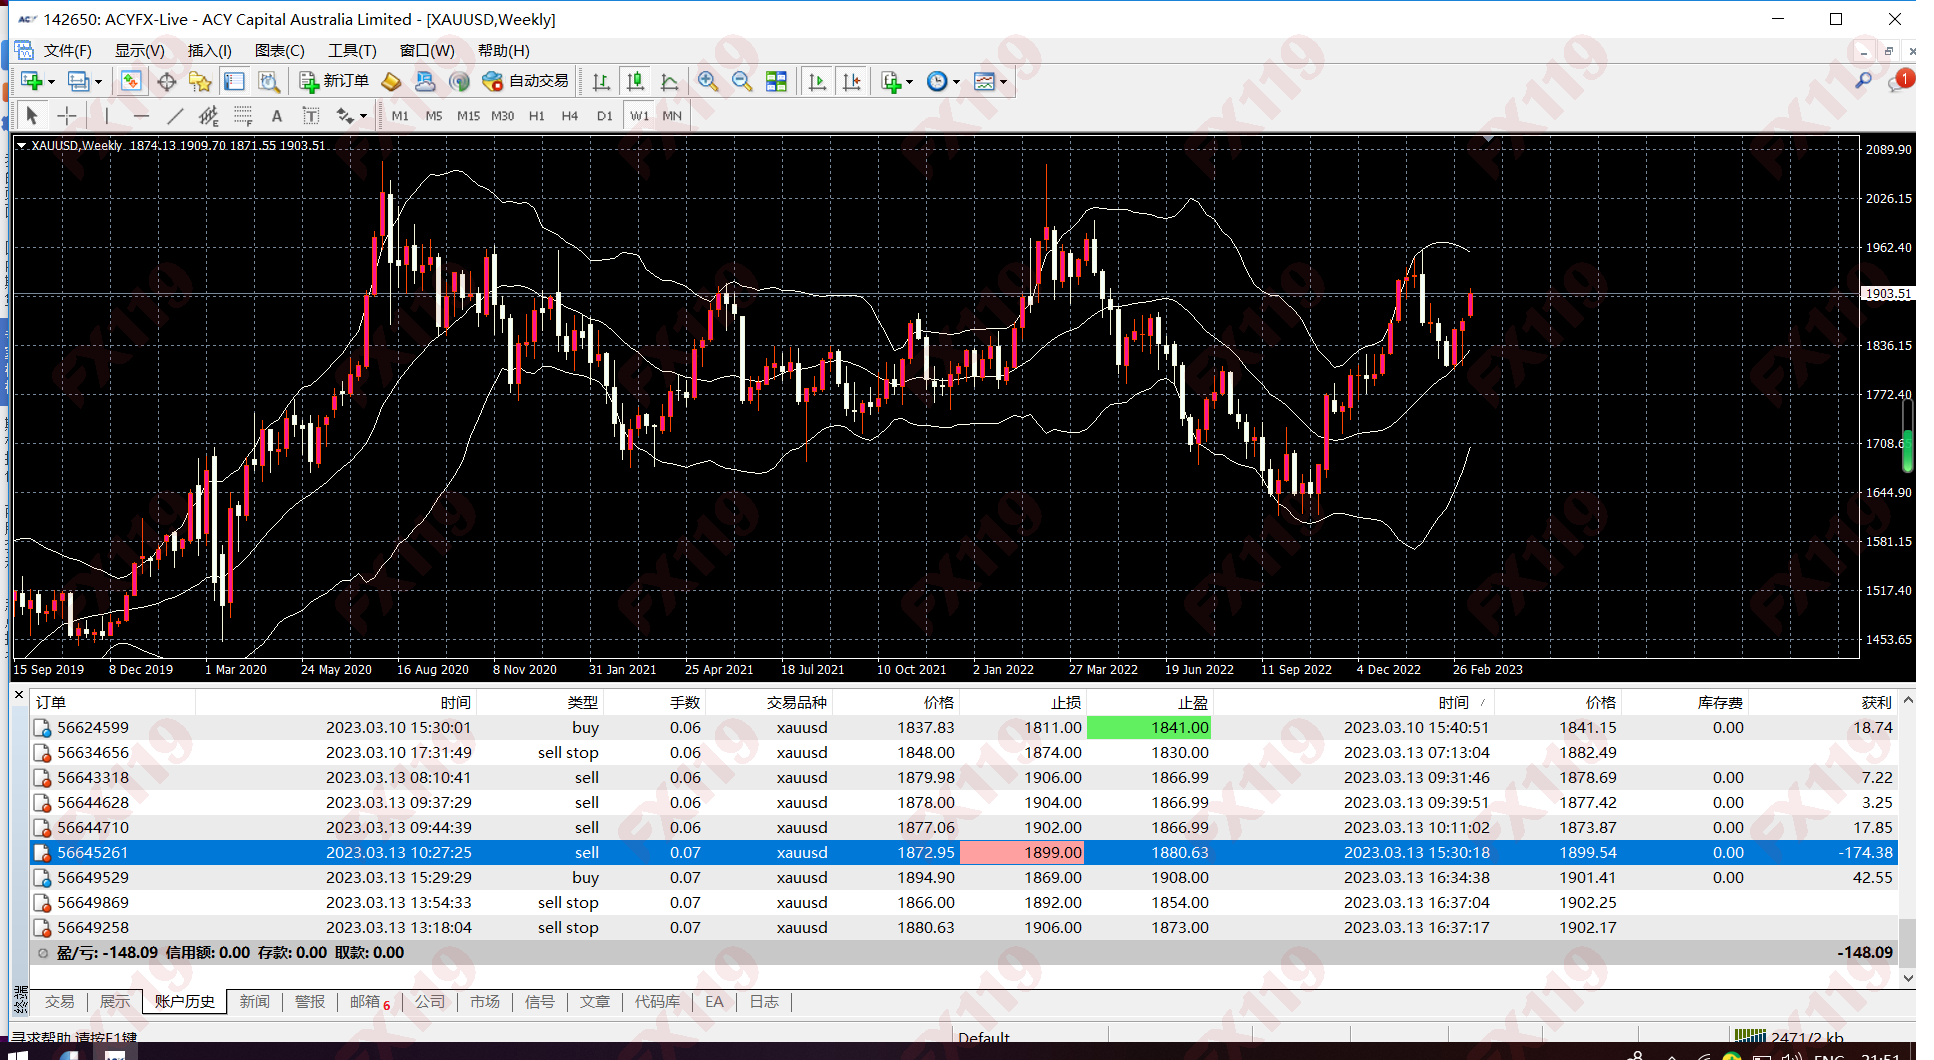Select the Draw Trendline tool
1934x1060 pixels.
pos(174,115)
